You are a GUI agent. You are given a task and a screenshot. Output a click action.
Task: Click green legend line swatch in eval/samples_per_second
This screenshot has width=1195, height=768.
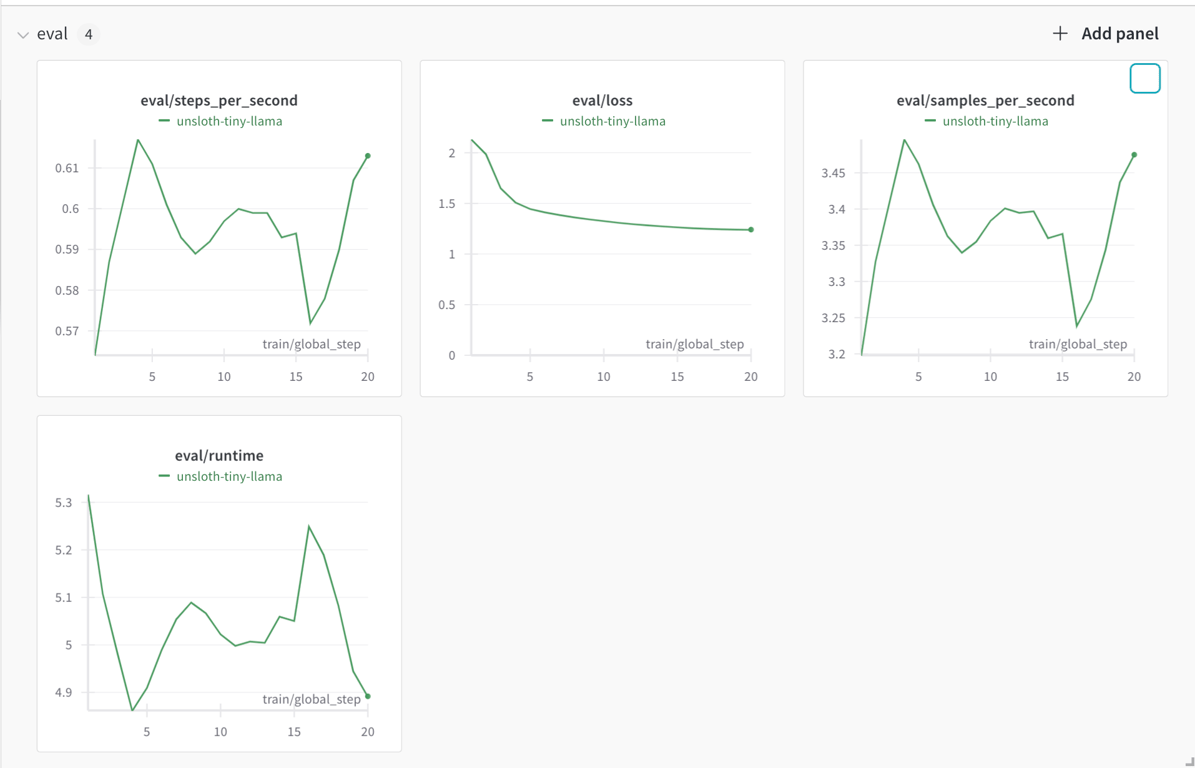coord(930,120)
